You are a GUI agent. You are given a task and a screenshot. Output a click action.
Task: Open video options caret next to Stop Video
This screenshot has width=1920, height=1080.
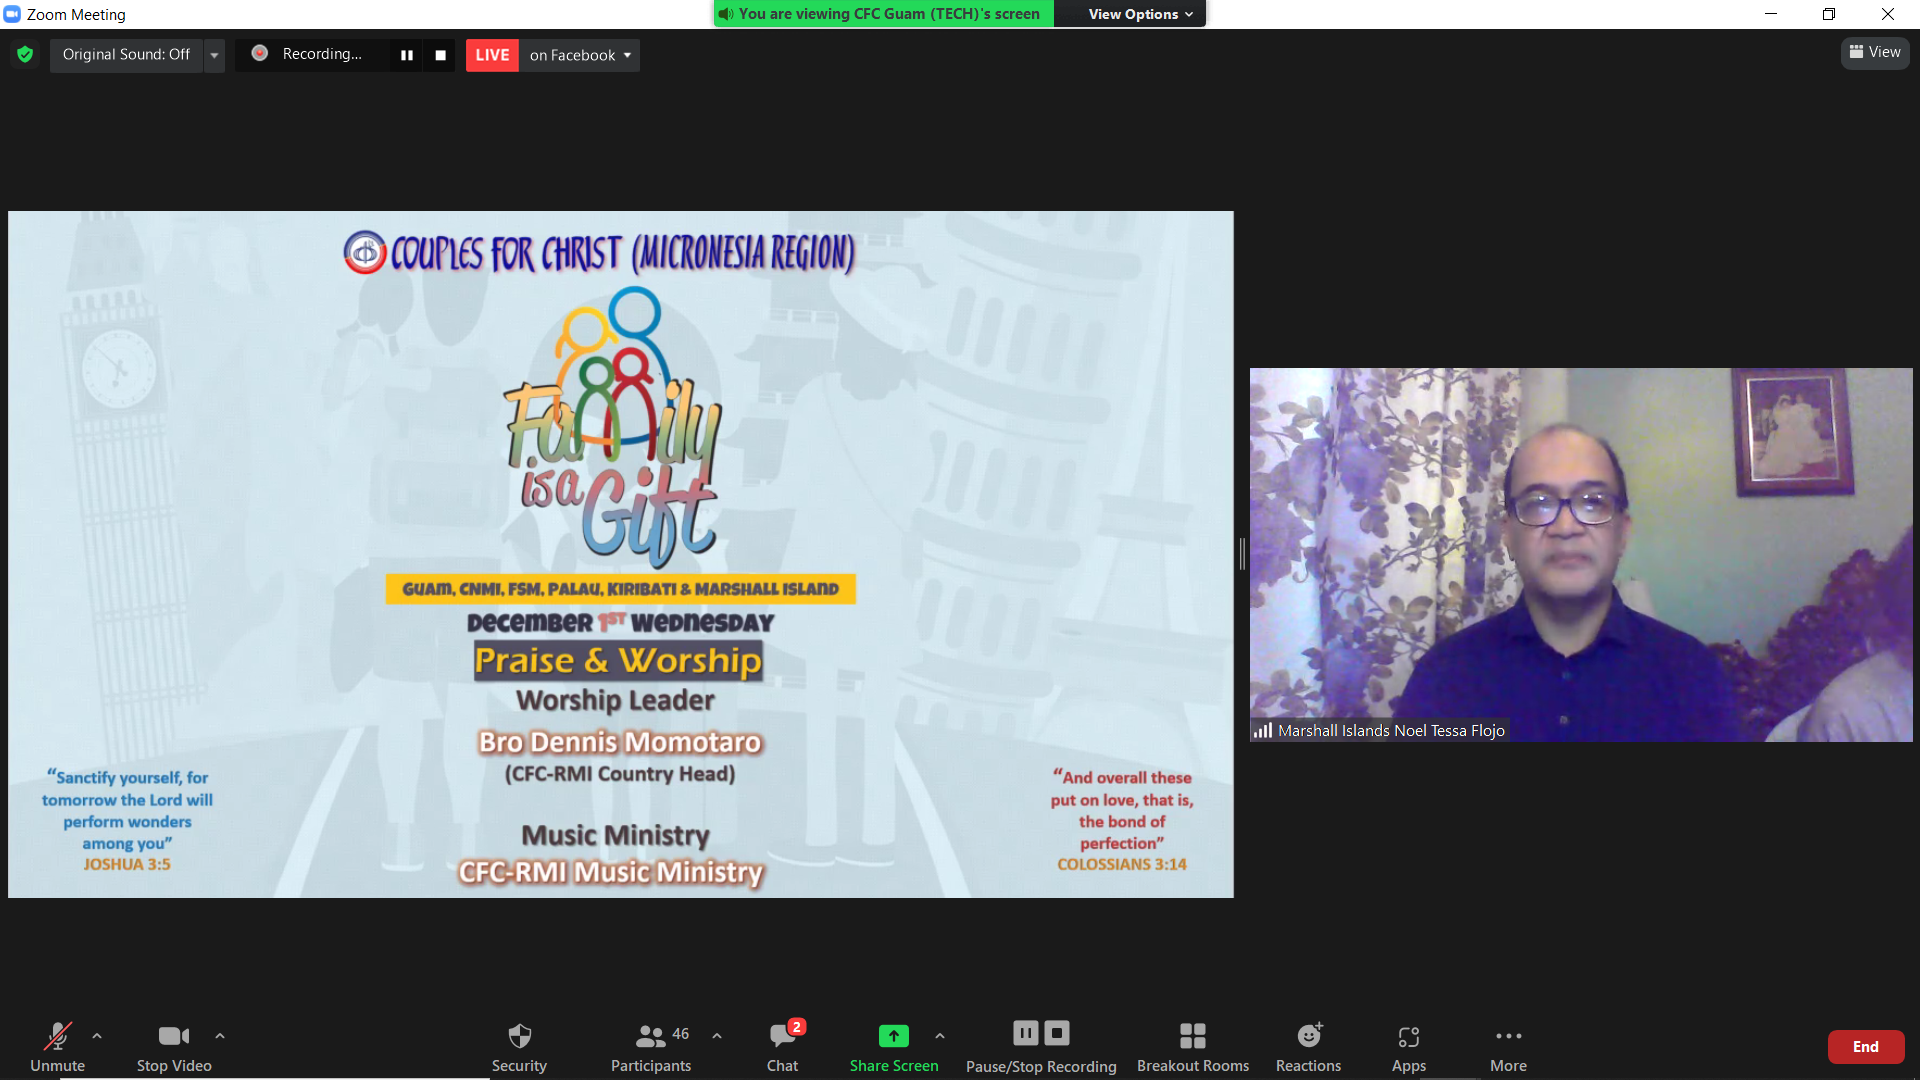click(x=220, y=1036)
